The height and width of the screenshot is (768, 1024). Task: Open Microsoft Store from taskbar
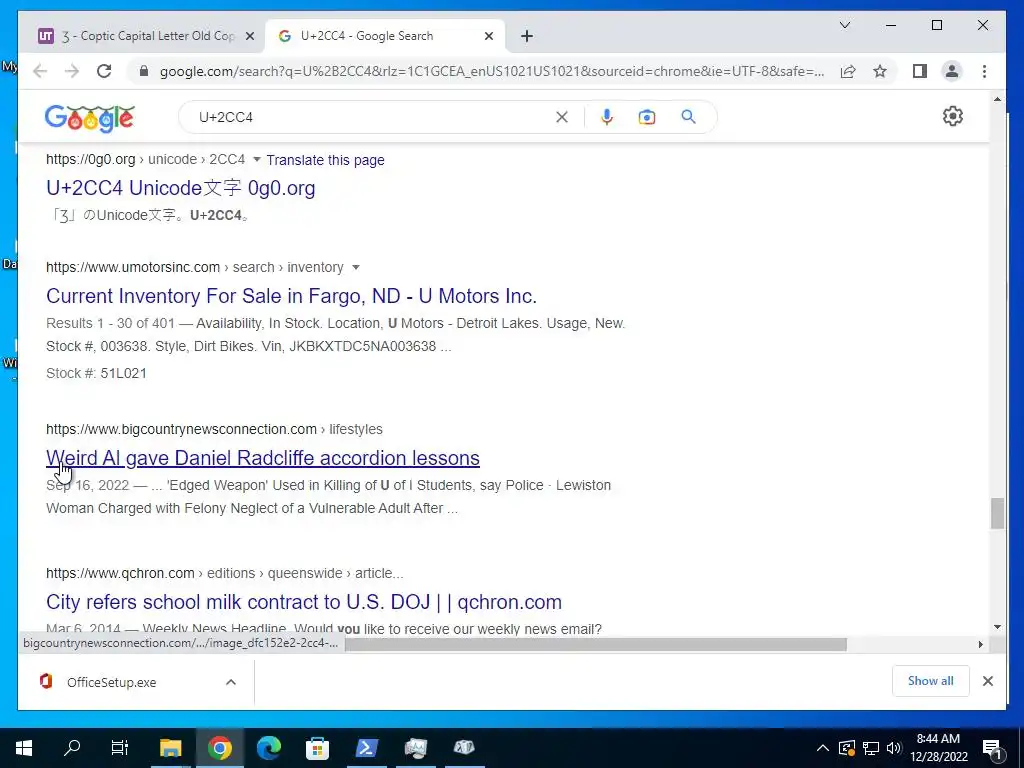(317, 748)
